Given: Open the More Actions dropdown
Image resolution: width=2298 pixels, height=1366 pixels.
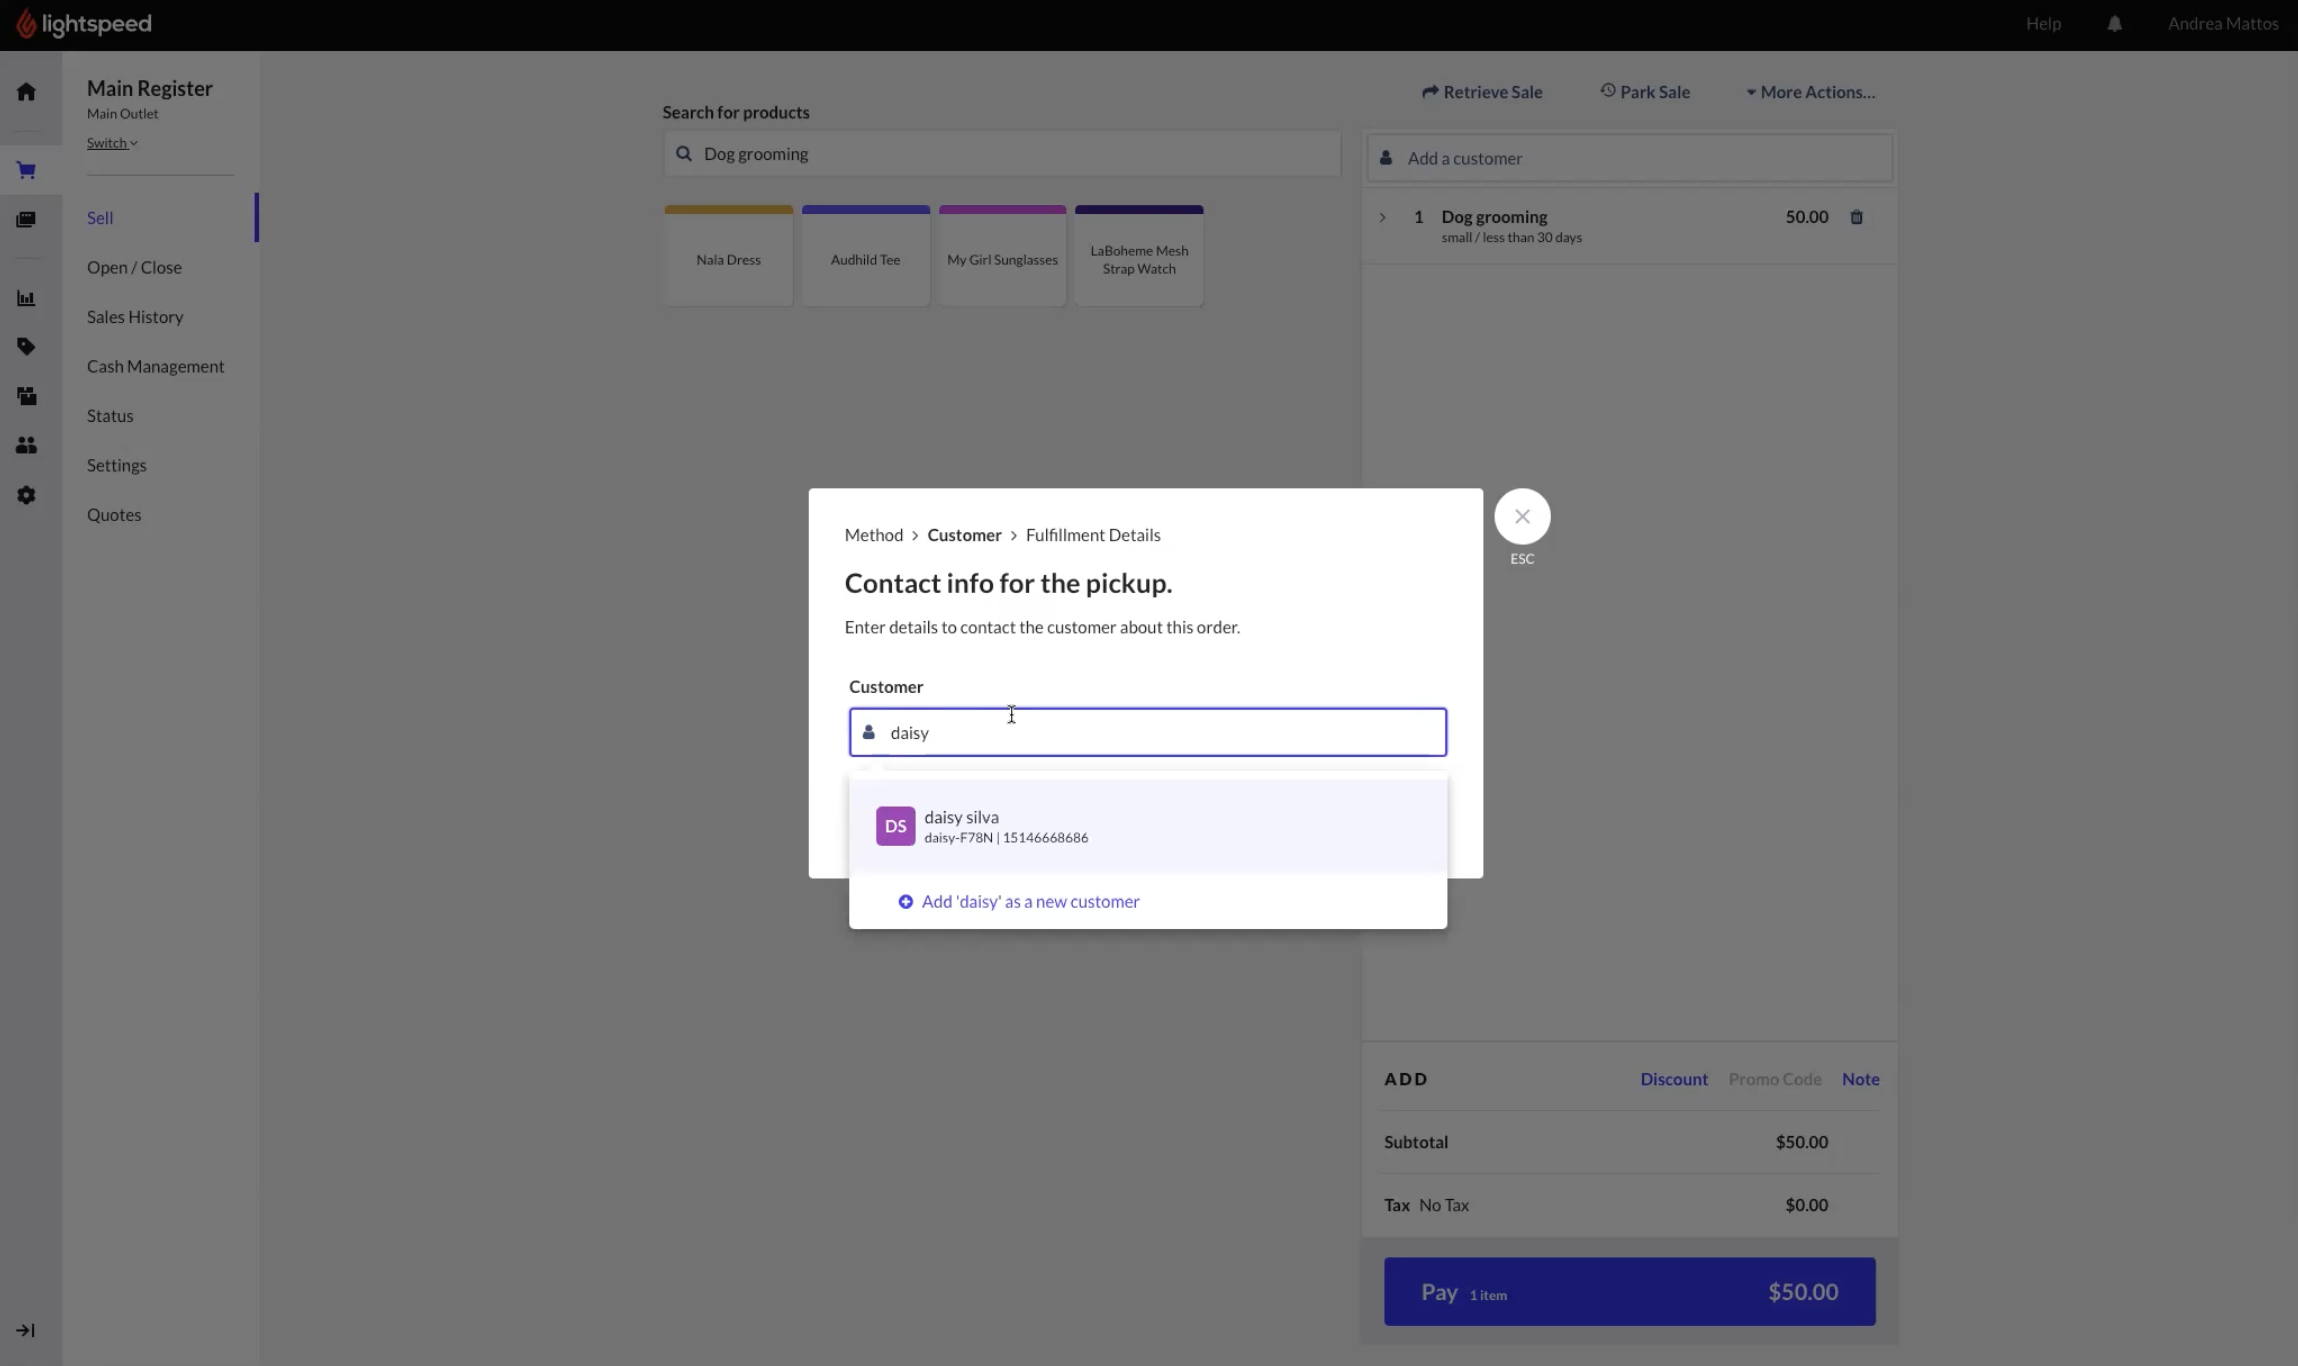Looking at the screenshot, I should (1810, 92).
